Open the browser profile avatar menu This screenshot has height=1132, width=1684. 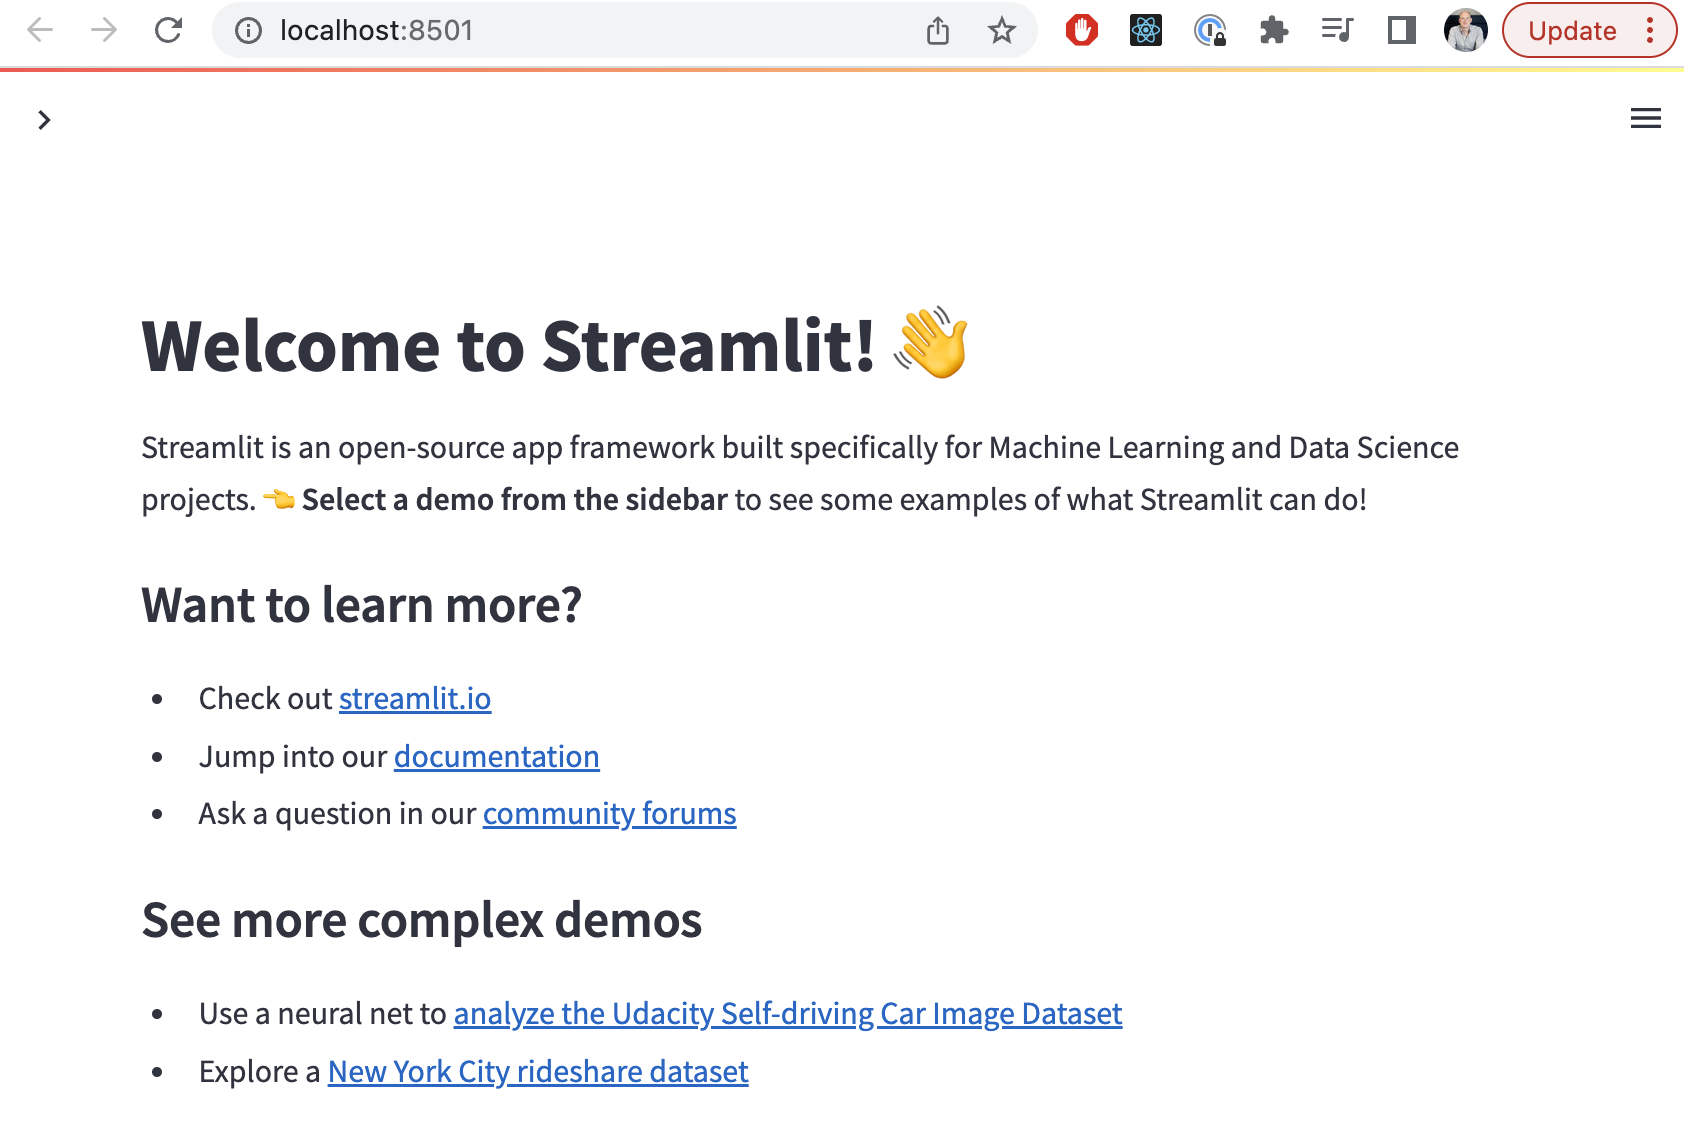pyautogui.click(x=1466, y=30)
